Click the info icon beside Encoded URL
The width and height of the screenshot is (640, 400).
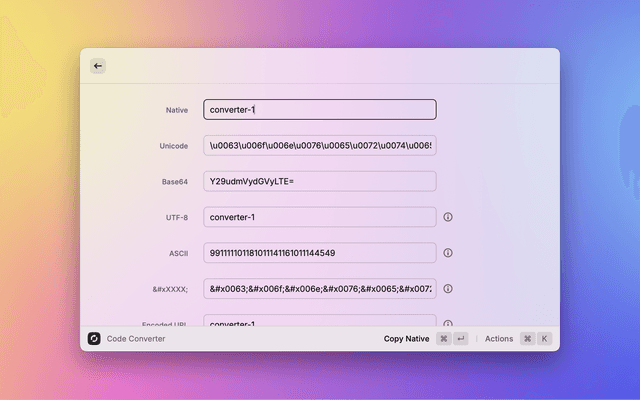click(448, 323)
